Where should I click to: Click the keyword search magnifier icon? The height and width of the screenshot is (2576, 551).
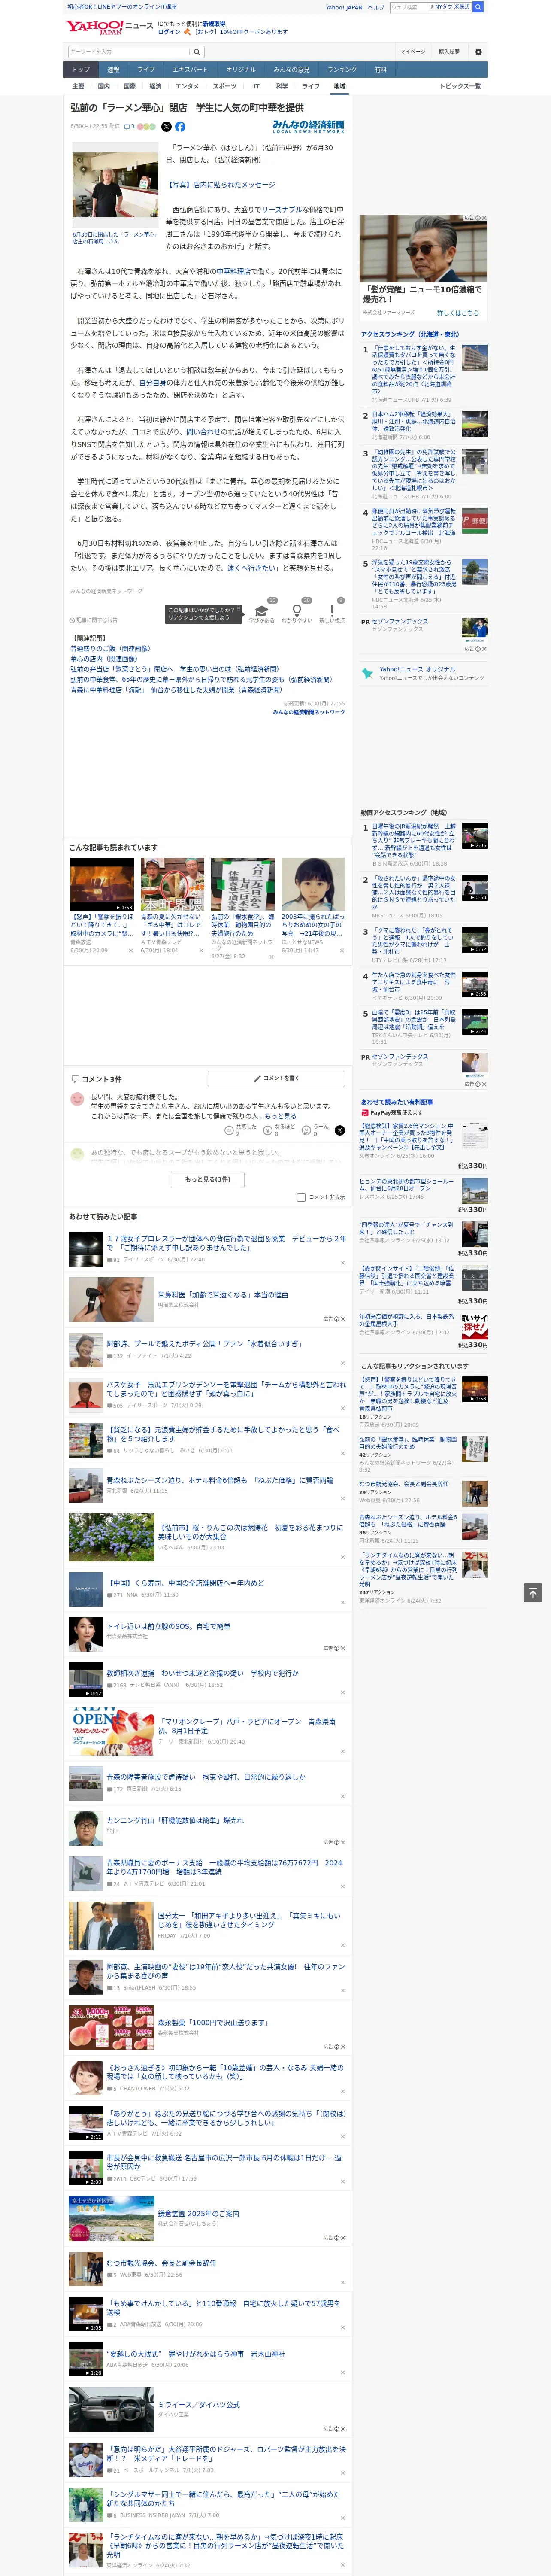coord(197,51)
